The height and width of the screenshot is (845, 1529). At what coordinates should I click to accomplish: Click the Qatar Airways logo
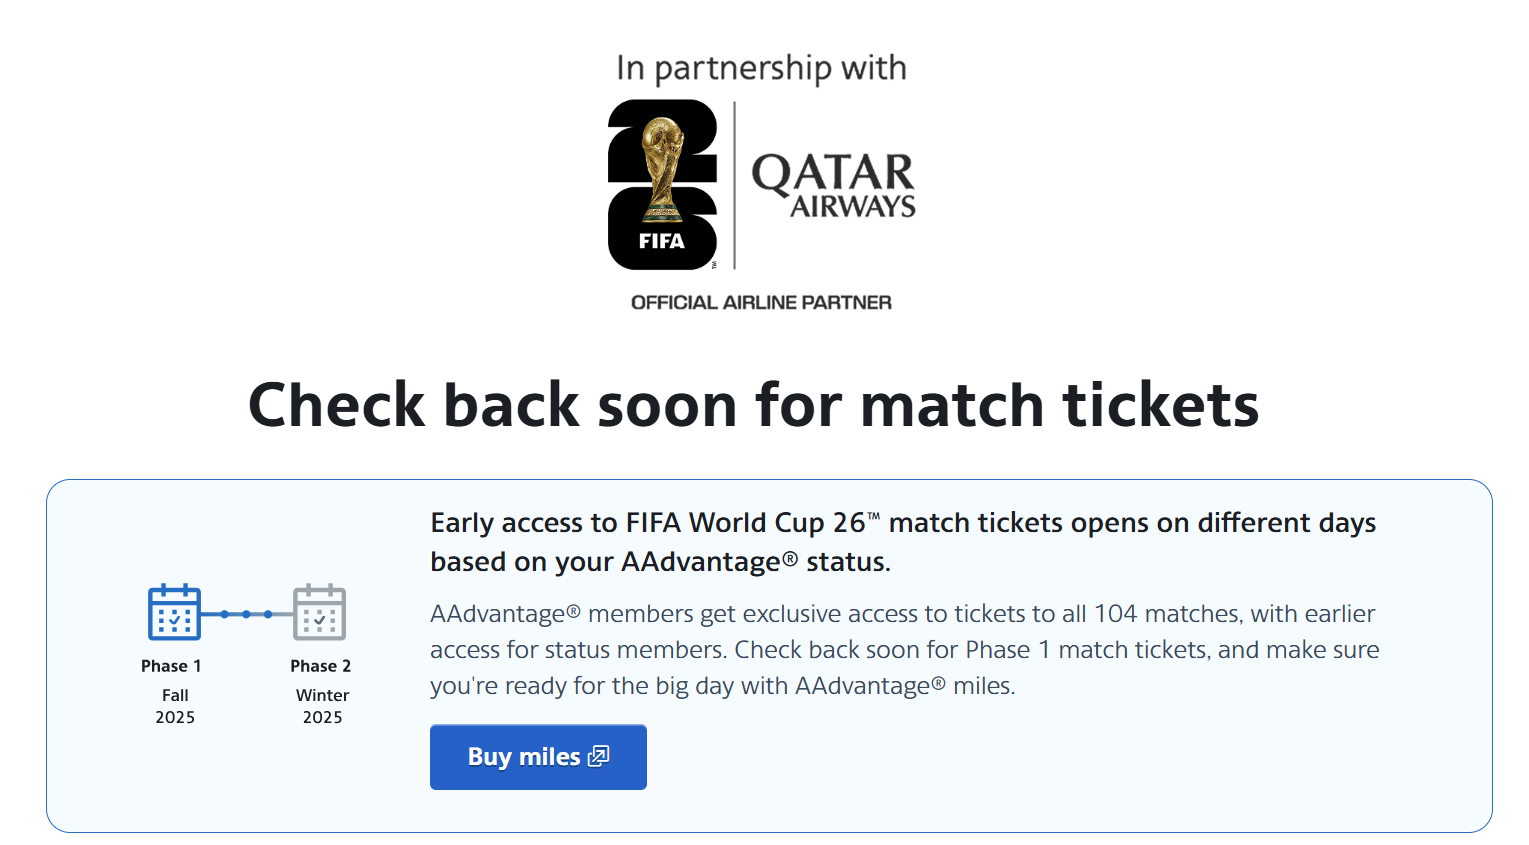pyautogui.click(x=833, y=185)
